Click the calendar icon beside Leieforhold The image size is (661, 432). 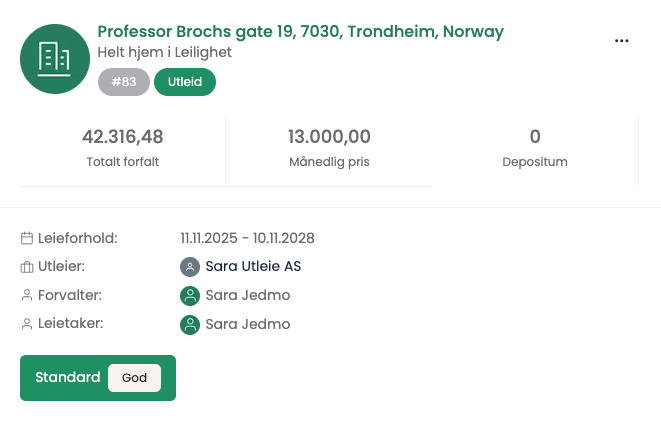(x=27, y=238)
